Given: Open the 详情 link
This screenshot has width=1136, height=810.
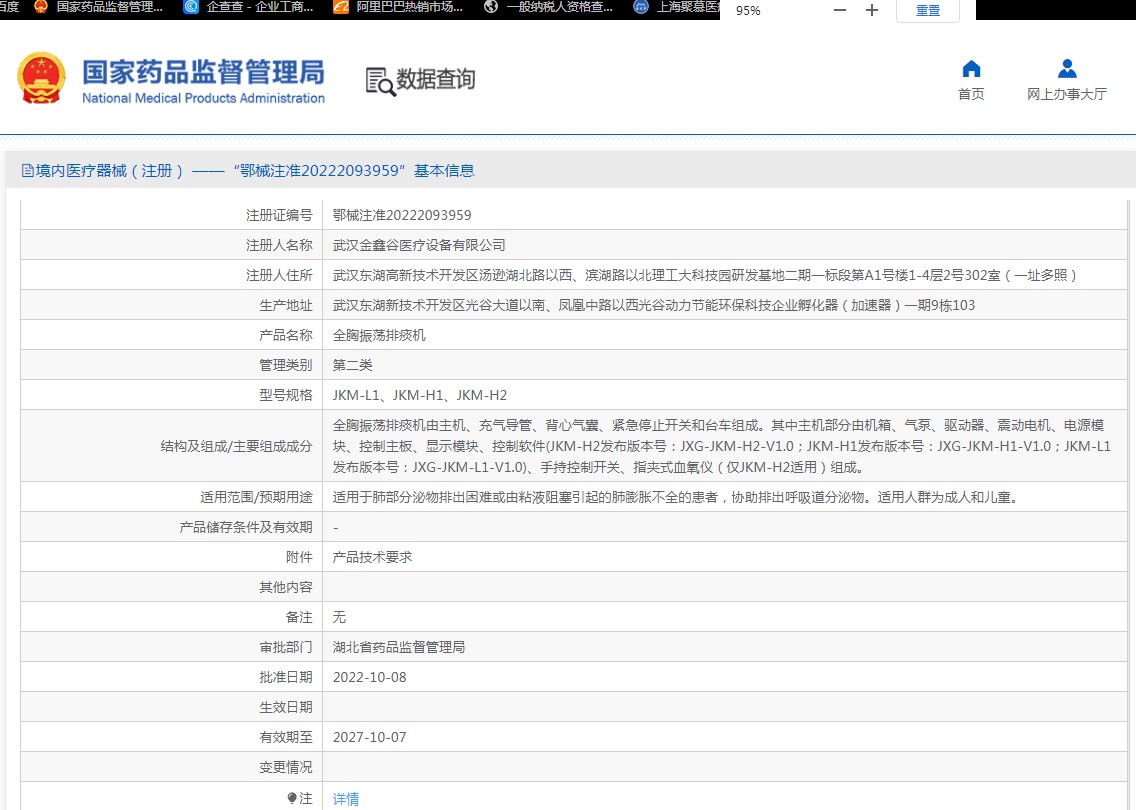Looking at the screenshot, I should (x=346, y=799).
